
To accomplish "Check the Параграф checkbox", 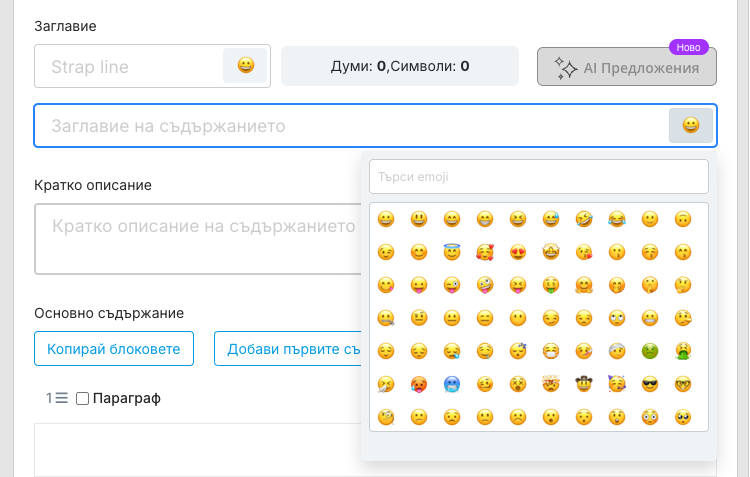I will [82, 398].
